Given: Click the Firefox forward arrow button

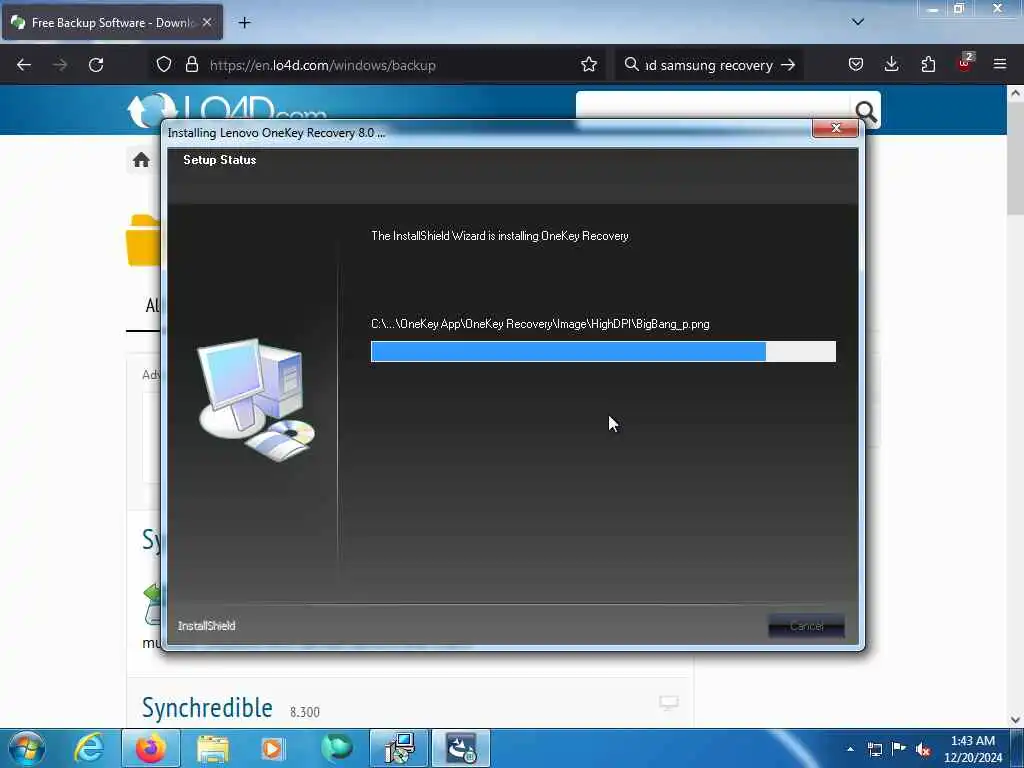Looking at the screenshot, I should point(60,65).
